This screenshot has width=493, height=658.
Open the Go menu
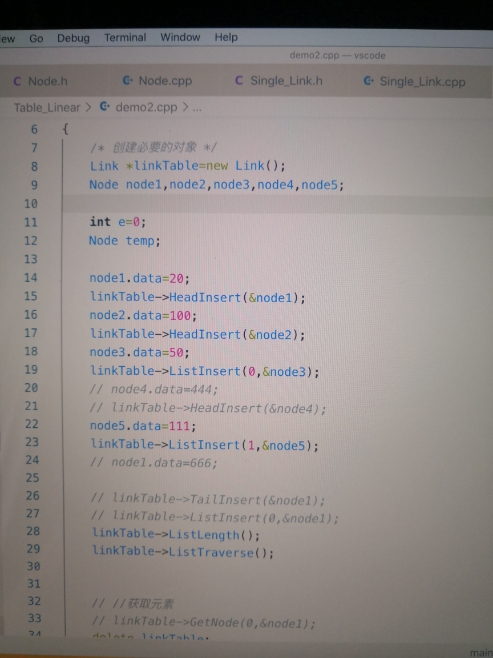[x=36, y=39]
